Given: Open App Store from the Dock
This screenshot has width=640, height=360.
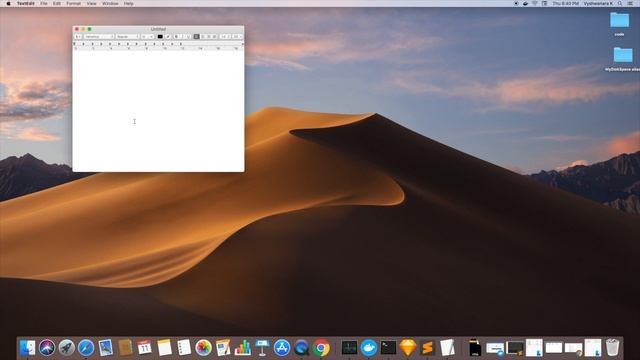Looking at the screenshot, I should coord(282,348).
